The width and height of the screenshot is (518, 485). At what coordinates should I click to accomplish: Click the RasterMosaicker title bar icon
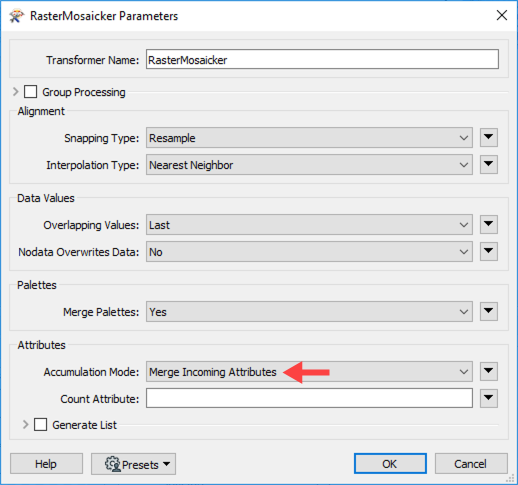click(x=17, y=16)
